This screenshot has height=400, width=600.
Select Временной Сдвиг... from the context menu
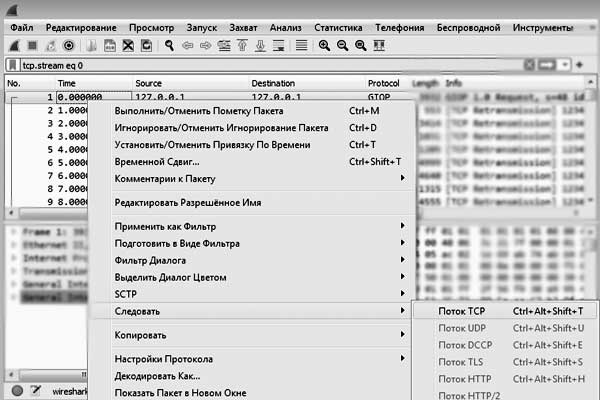coord(253,162)
